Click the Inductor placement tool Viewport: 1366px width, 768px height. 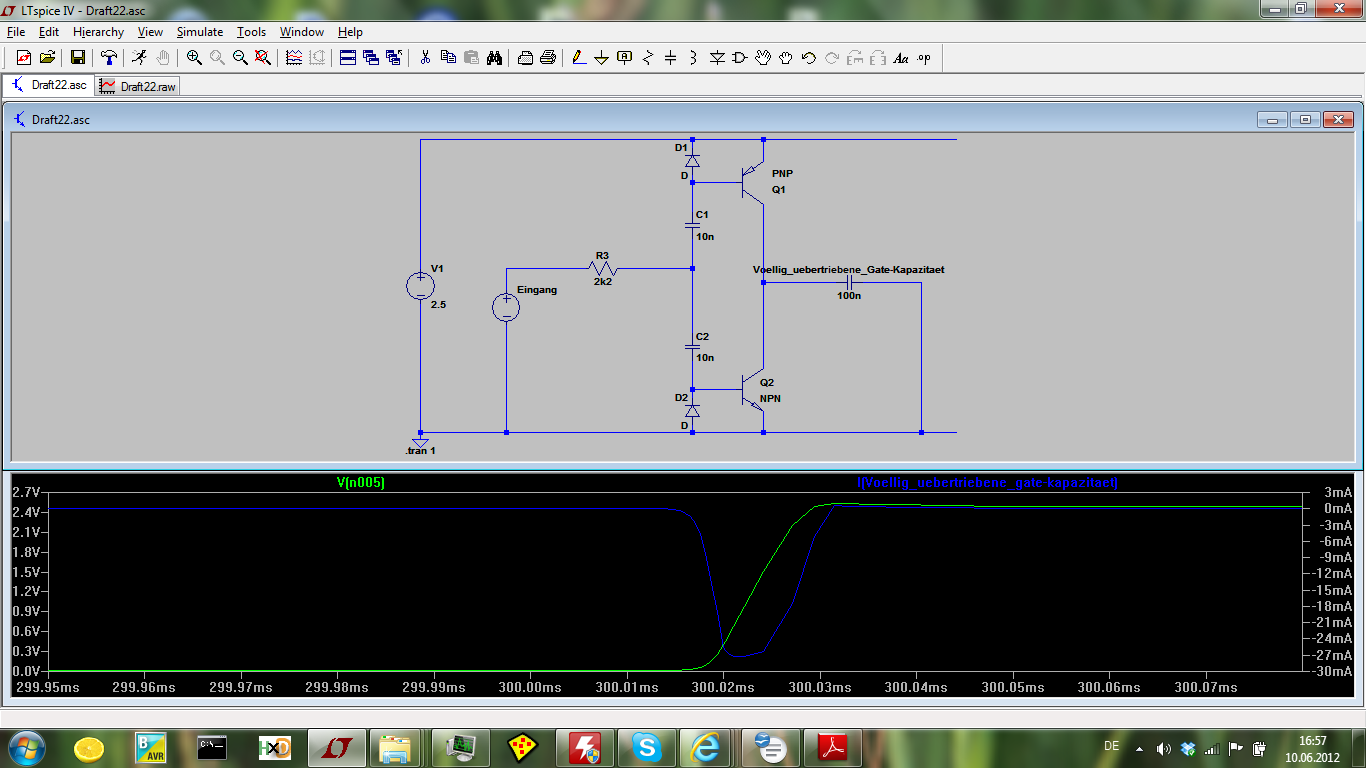pyautogui.click(x=693, y=58)
